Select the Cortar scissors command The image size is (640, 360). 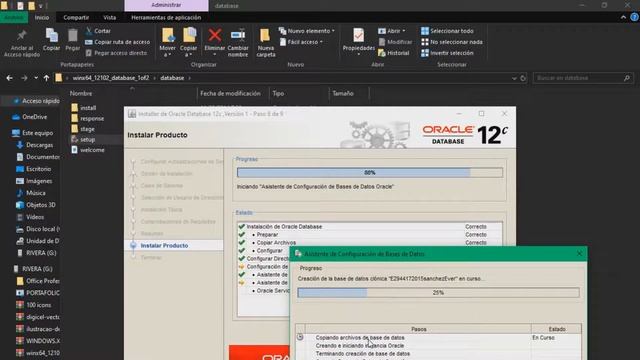(x=98, y=31)
